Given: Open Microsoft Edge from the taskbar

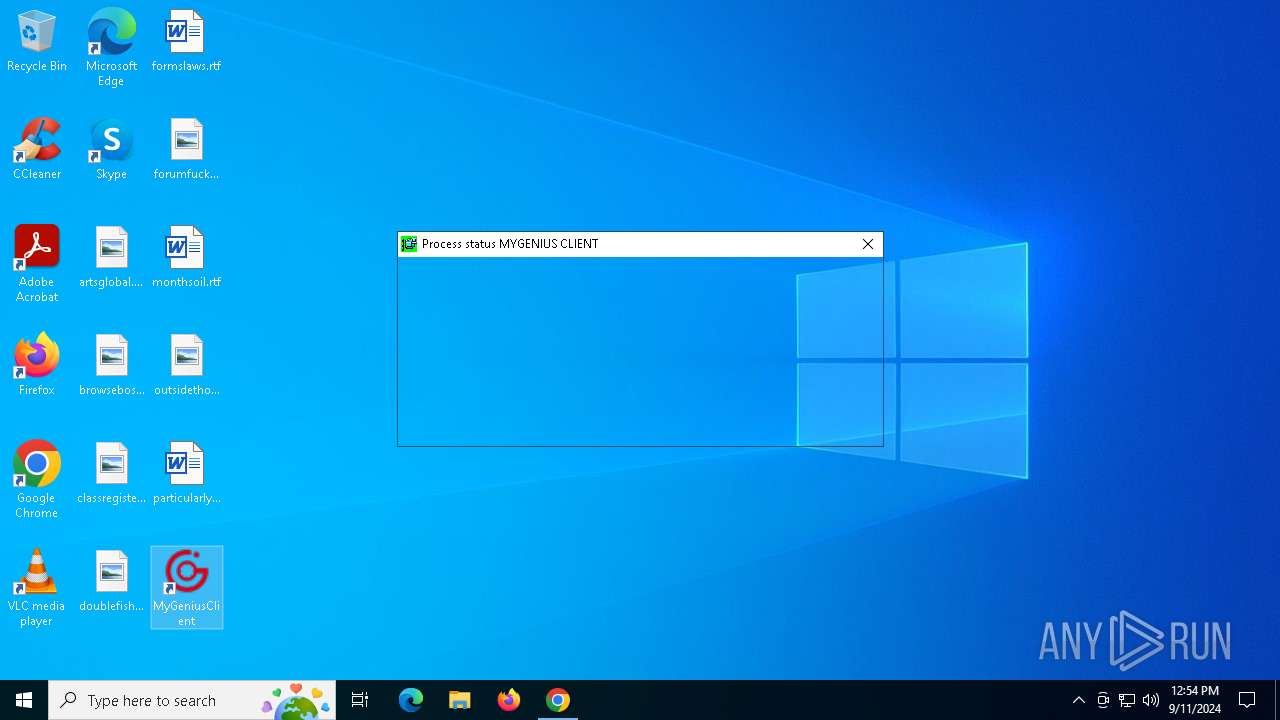Looking at the screenshot, I should point(411,700).
